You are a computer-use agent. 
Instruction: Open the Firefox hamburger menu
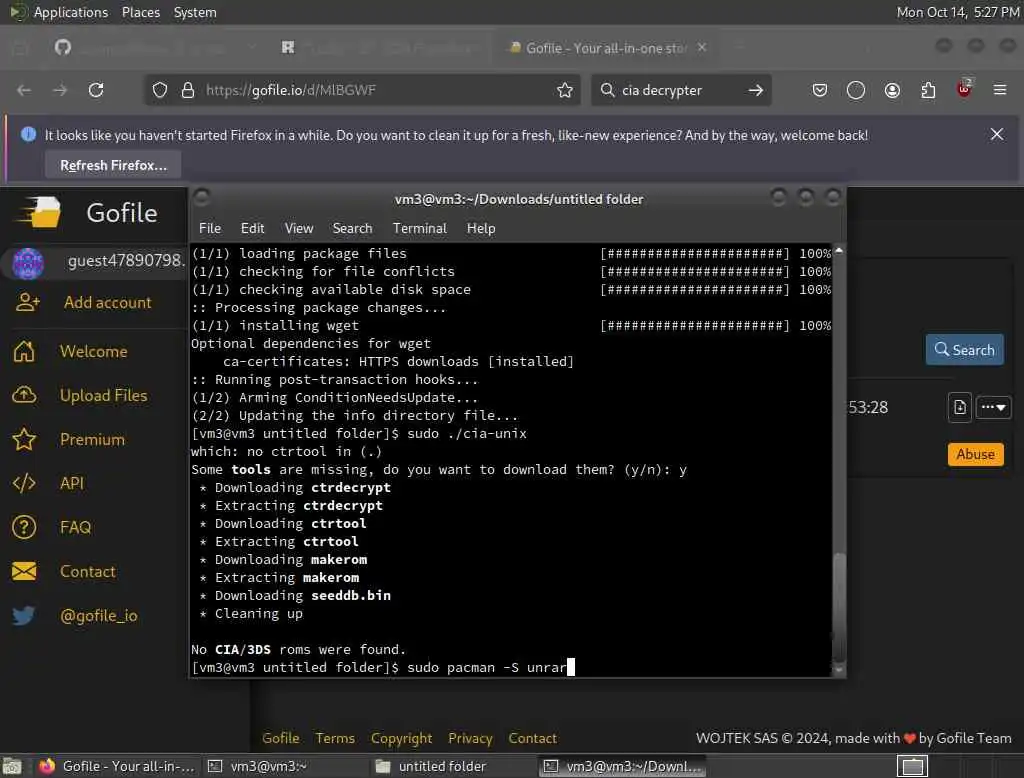pos(1000,90)
